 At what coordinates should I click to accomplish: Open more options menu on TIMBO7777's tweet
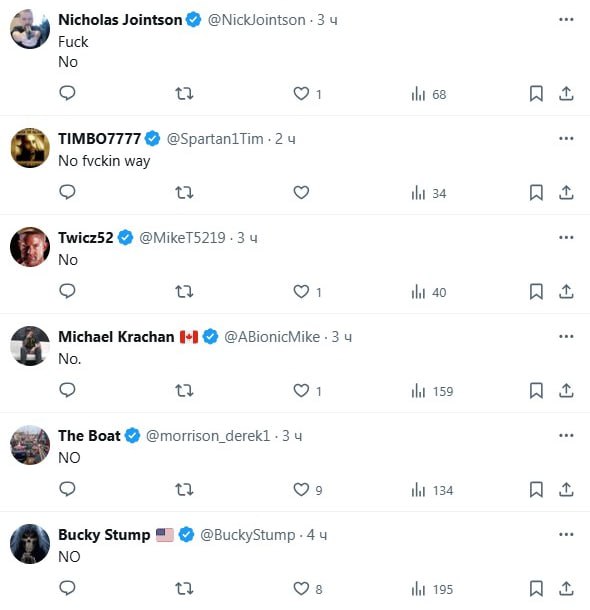pos(566,138)
